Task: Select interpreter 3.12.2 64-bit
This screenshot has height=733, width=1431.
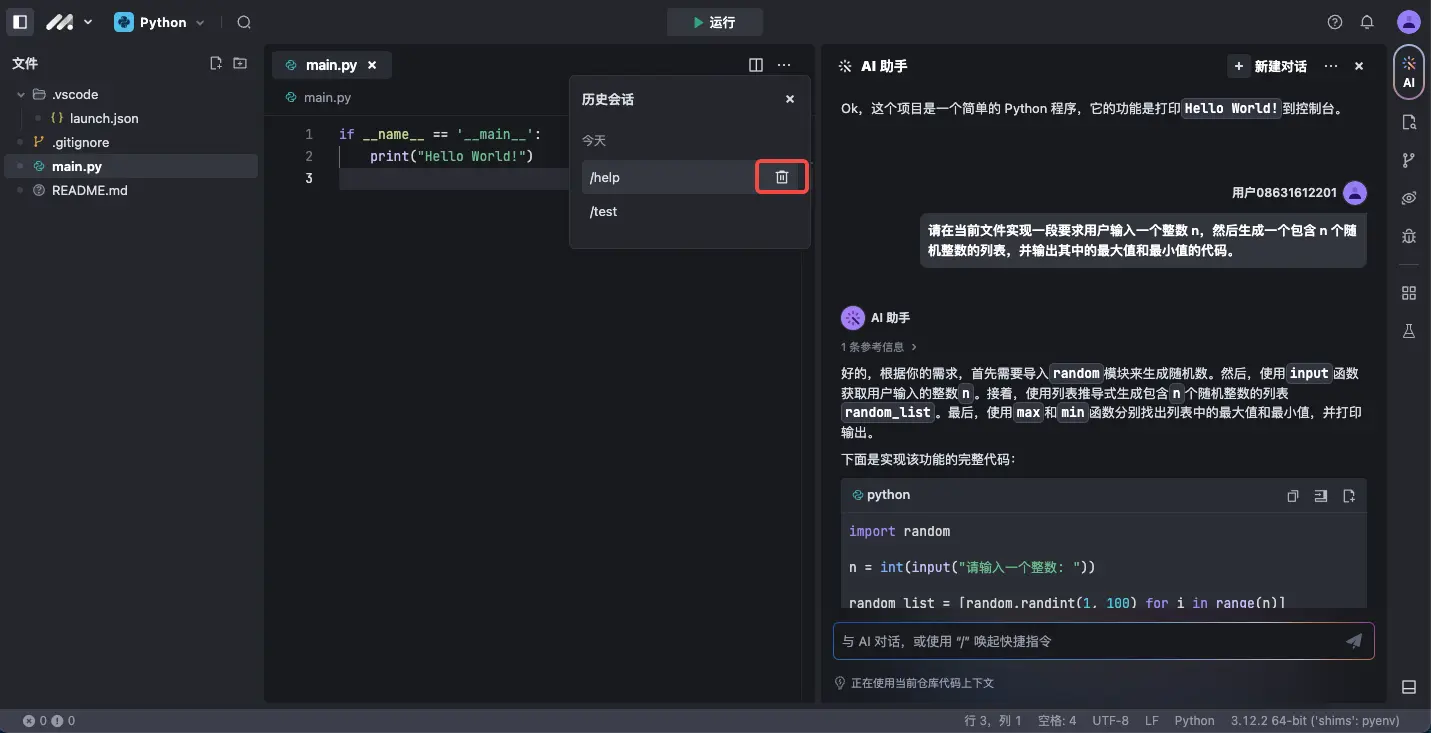Action: click(x=1315, y=720)
